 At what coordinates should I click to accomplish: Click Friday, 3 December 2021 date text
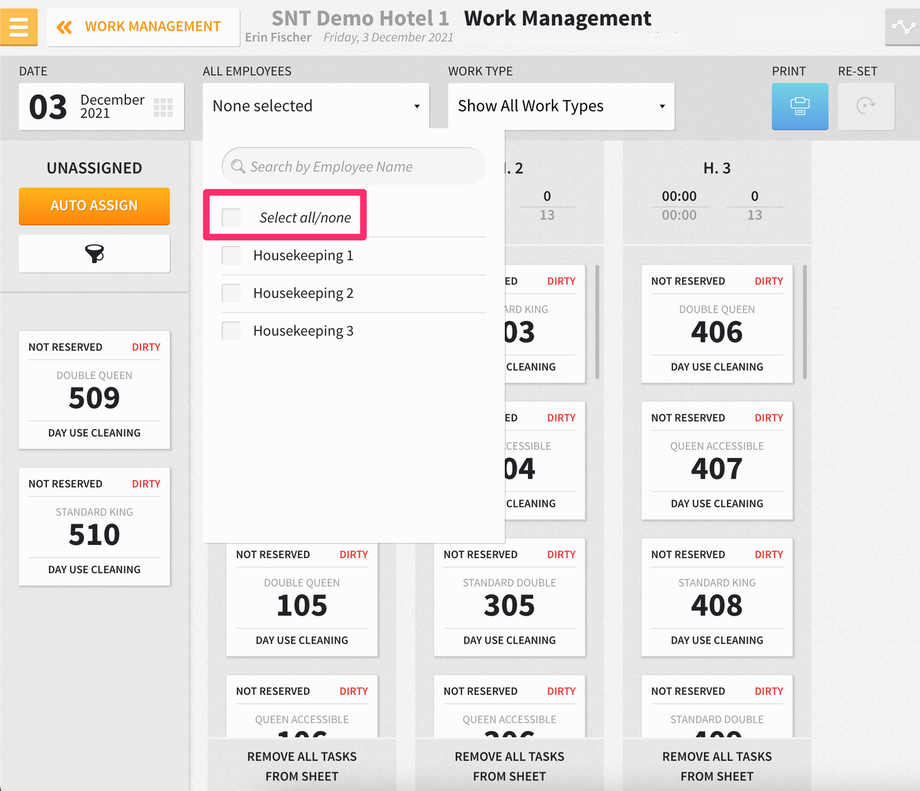[388, 38]
